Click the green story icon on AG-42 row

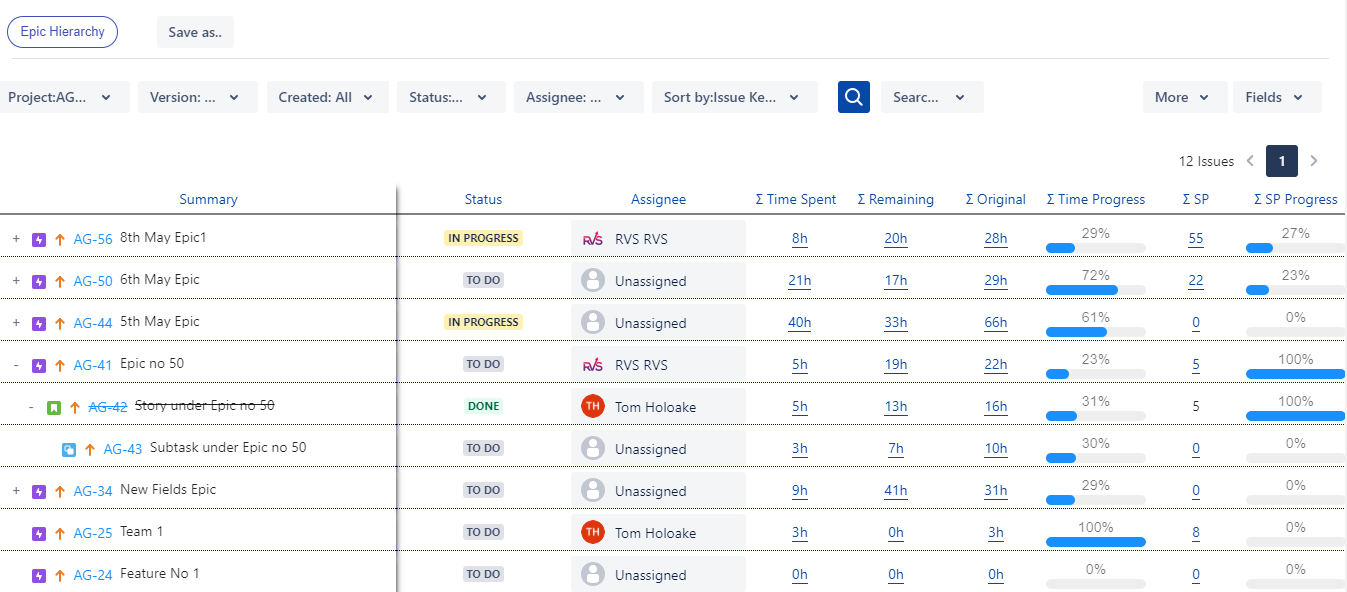52,406
